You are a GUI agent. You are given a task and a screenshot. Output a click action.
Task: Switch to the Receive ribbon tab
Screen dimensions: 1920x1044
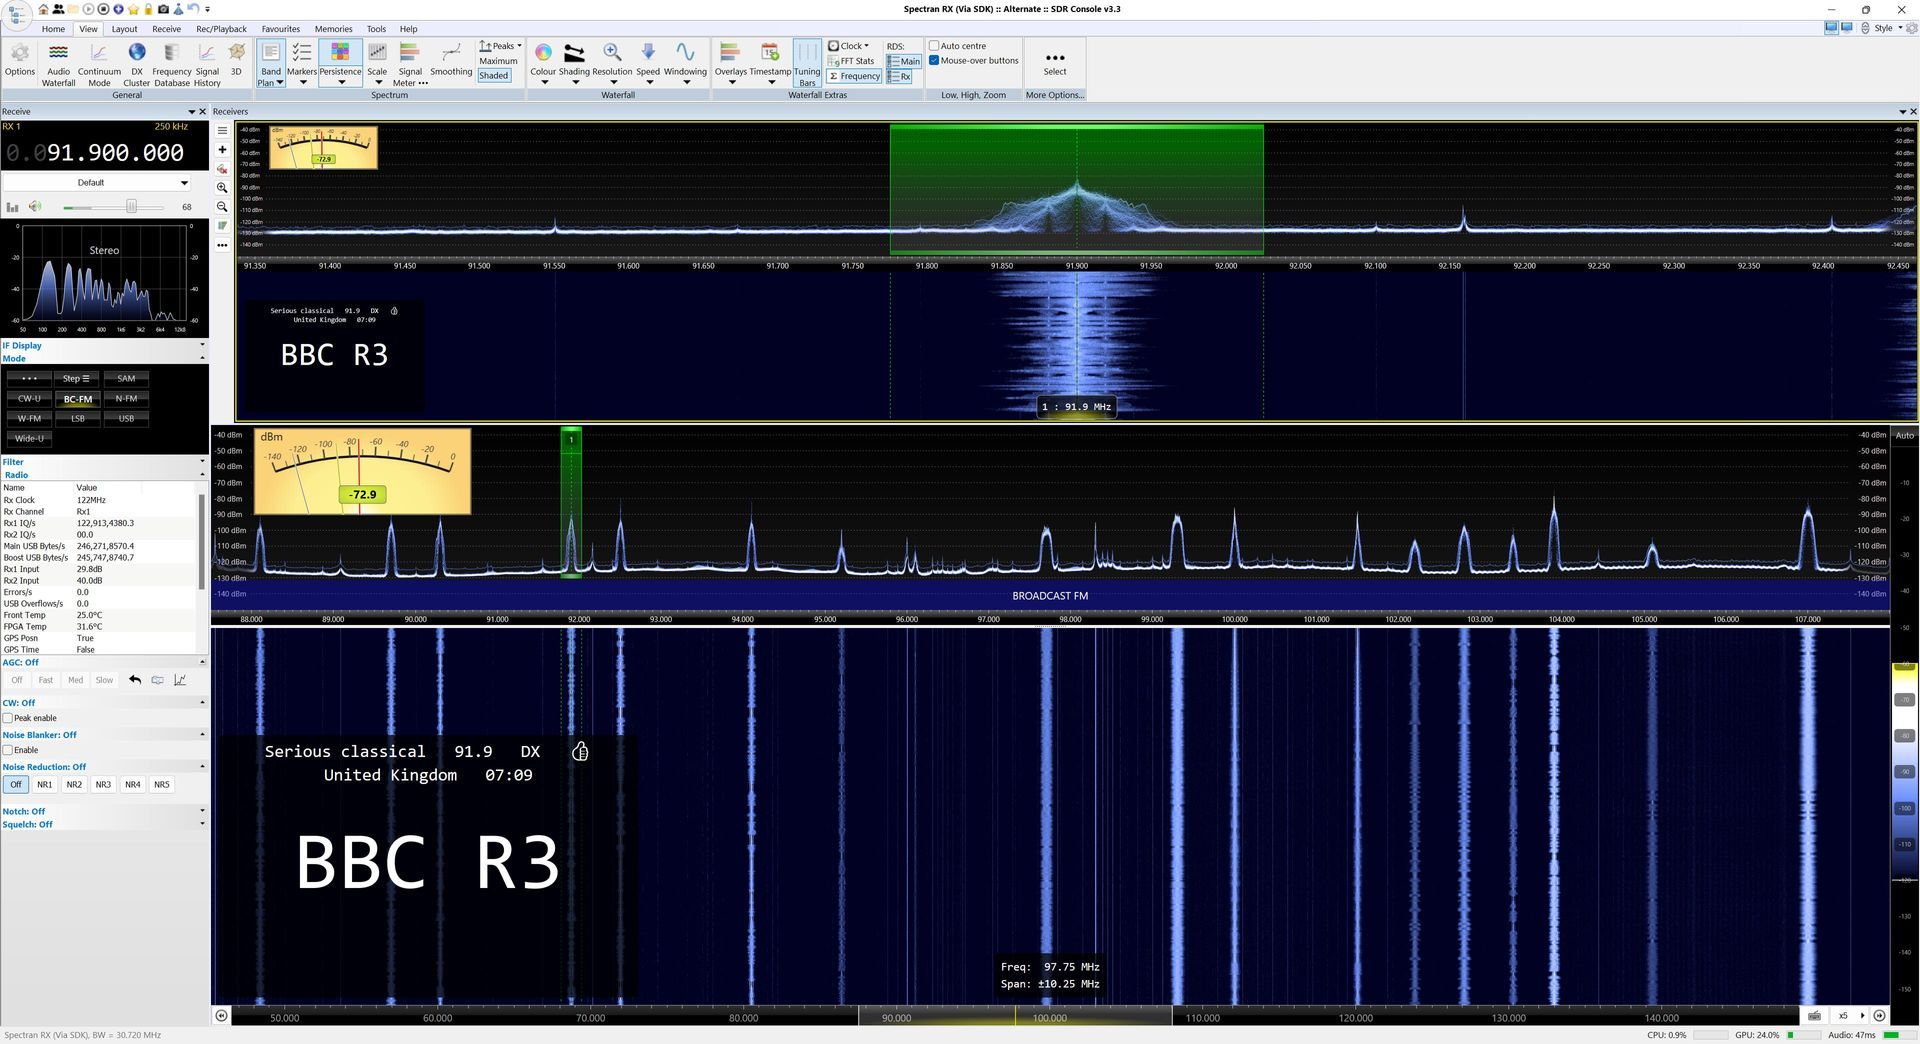coord(166,29)
